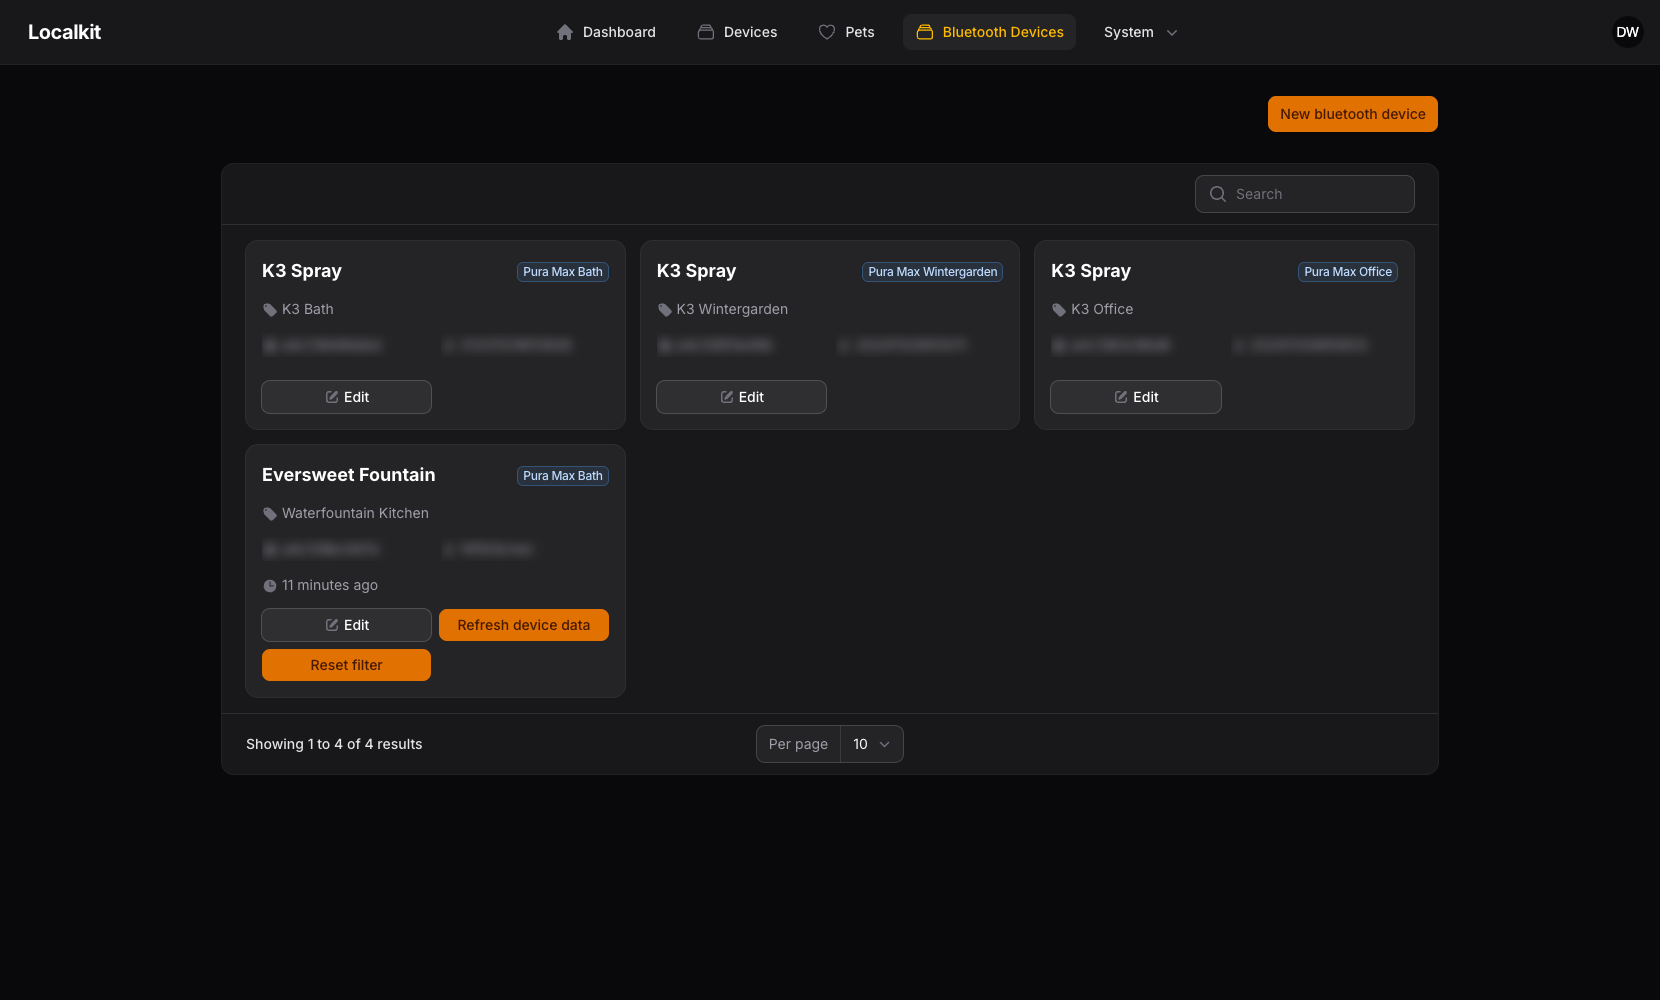The image size is (1660, 1000).
Task: Open the per page count dropdown
Action: (872, 744)
